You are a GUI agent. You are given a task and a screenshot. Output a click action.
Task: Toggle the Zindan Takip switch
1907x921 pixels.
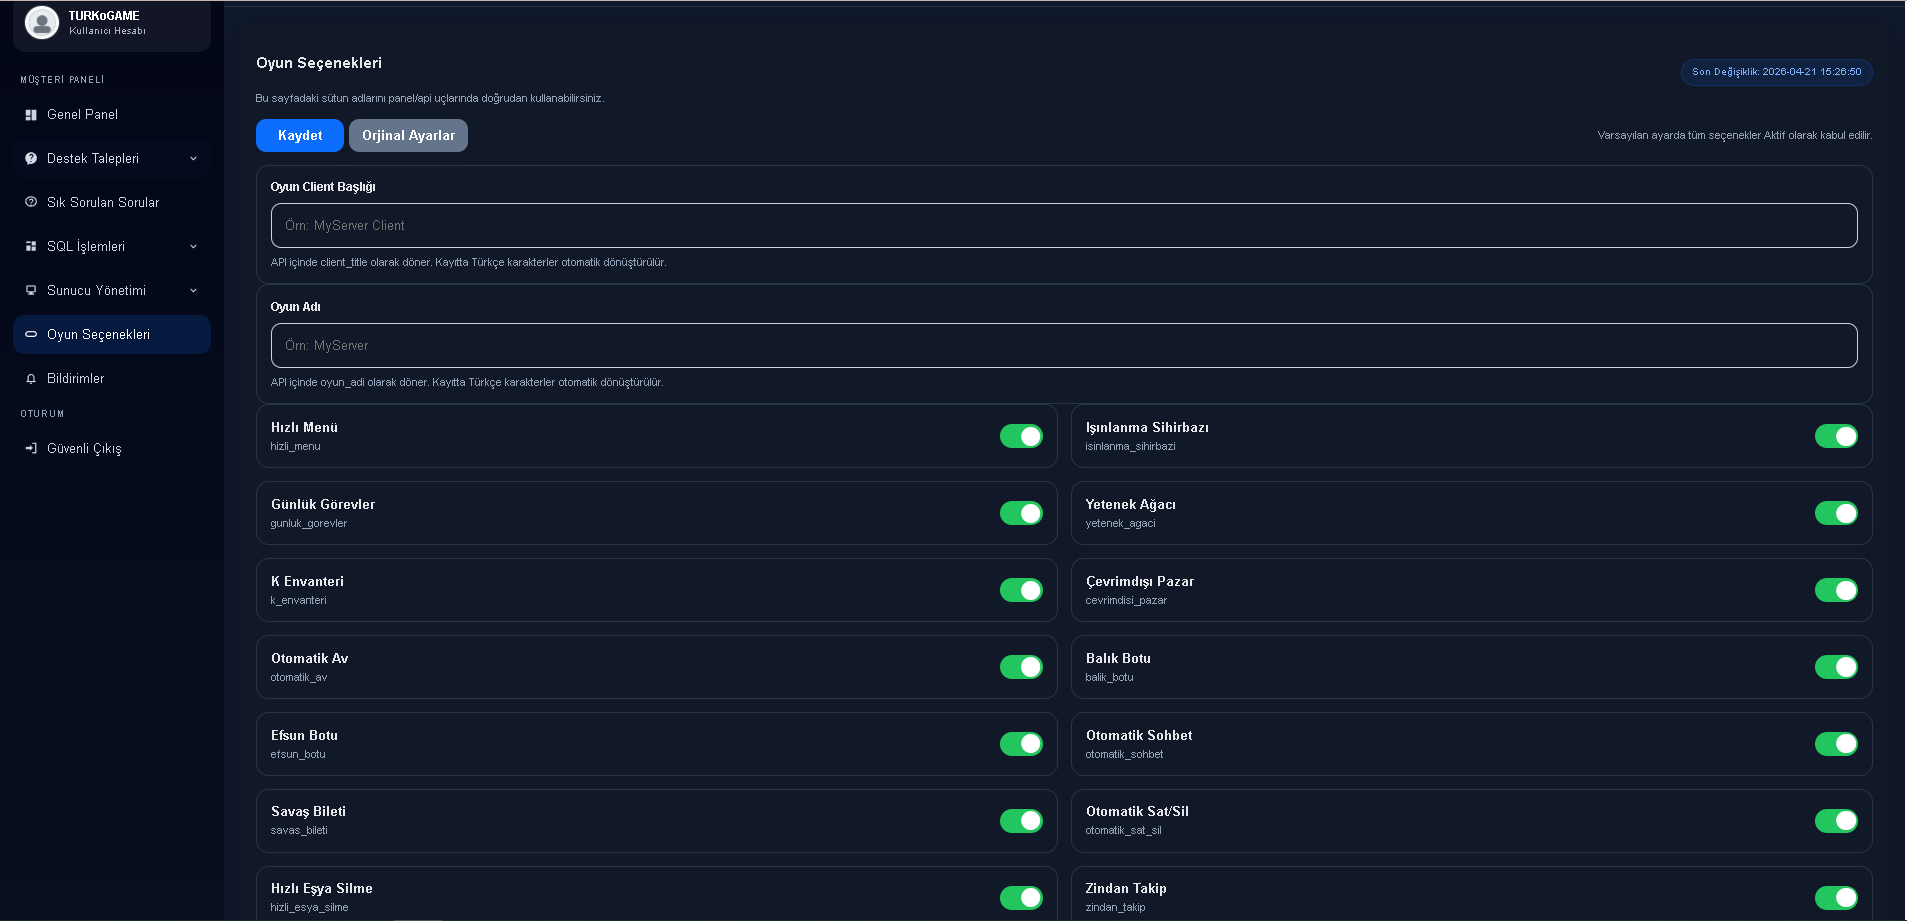[x=1836, y=898]
